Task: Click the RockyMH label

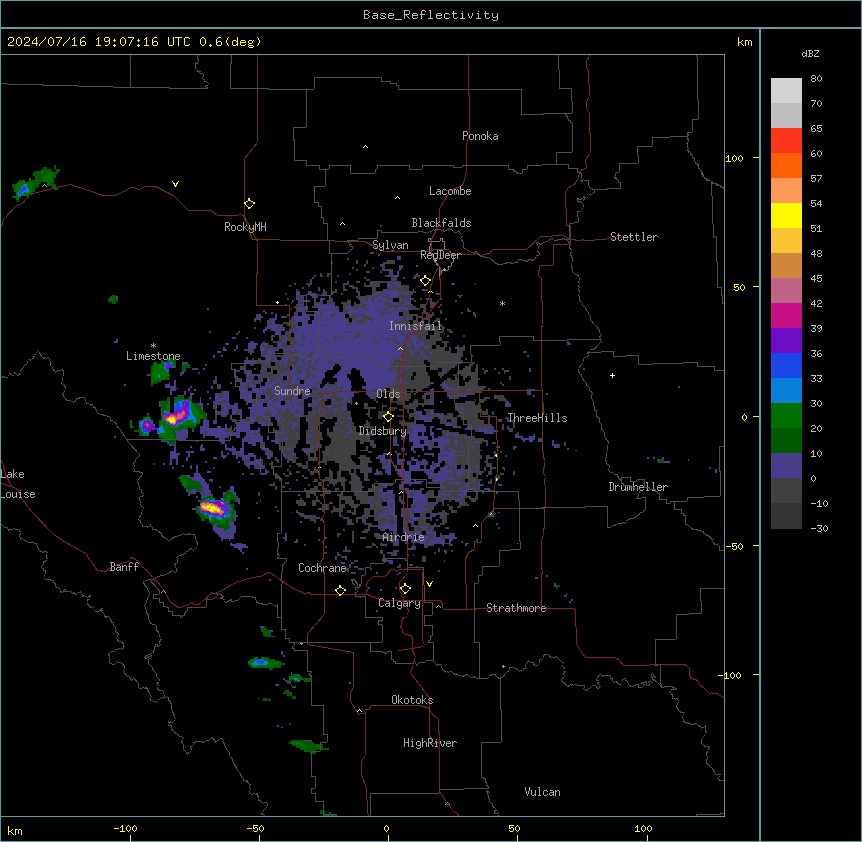Action: click(245, 226)
